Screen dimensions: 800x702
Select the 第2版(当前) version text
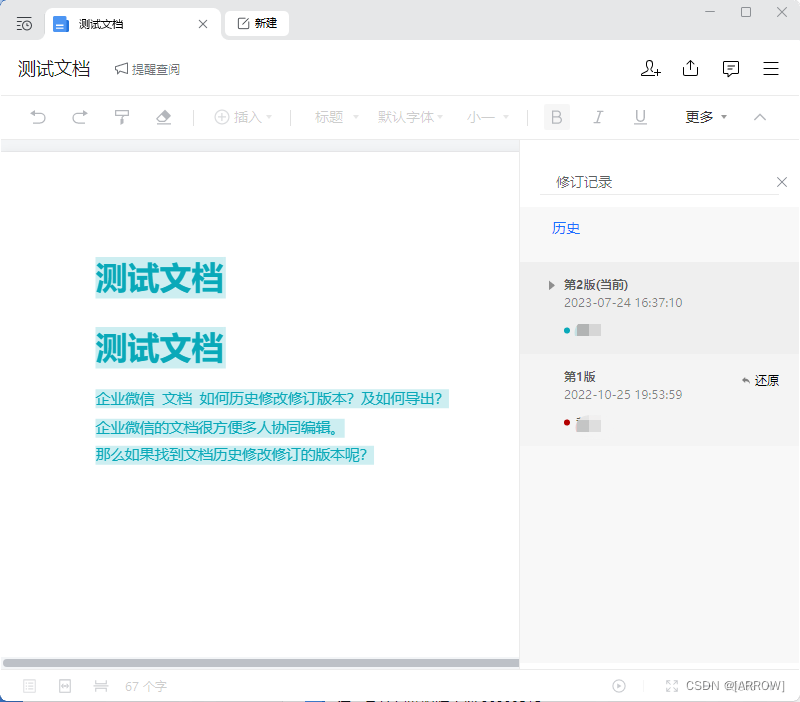click(595, 285)
